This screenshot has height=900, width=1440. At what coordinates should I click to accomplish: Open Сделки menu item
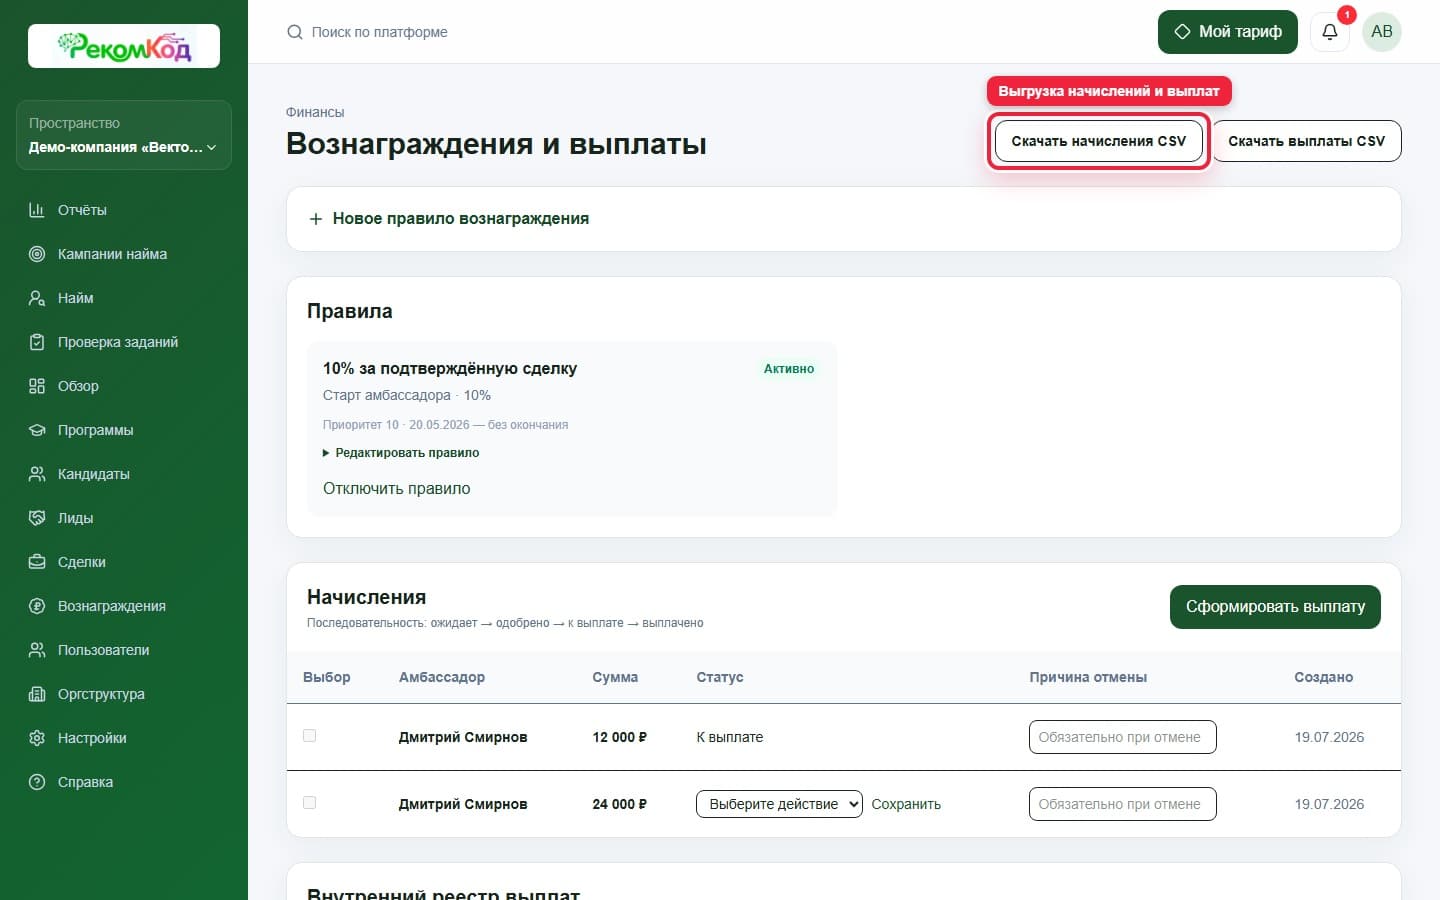coord(124,562)
